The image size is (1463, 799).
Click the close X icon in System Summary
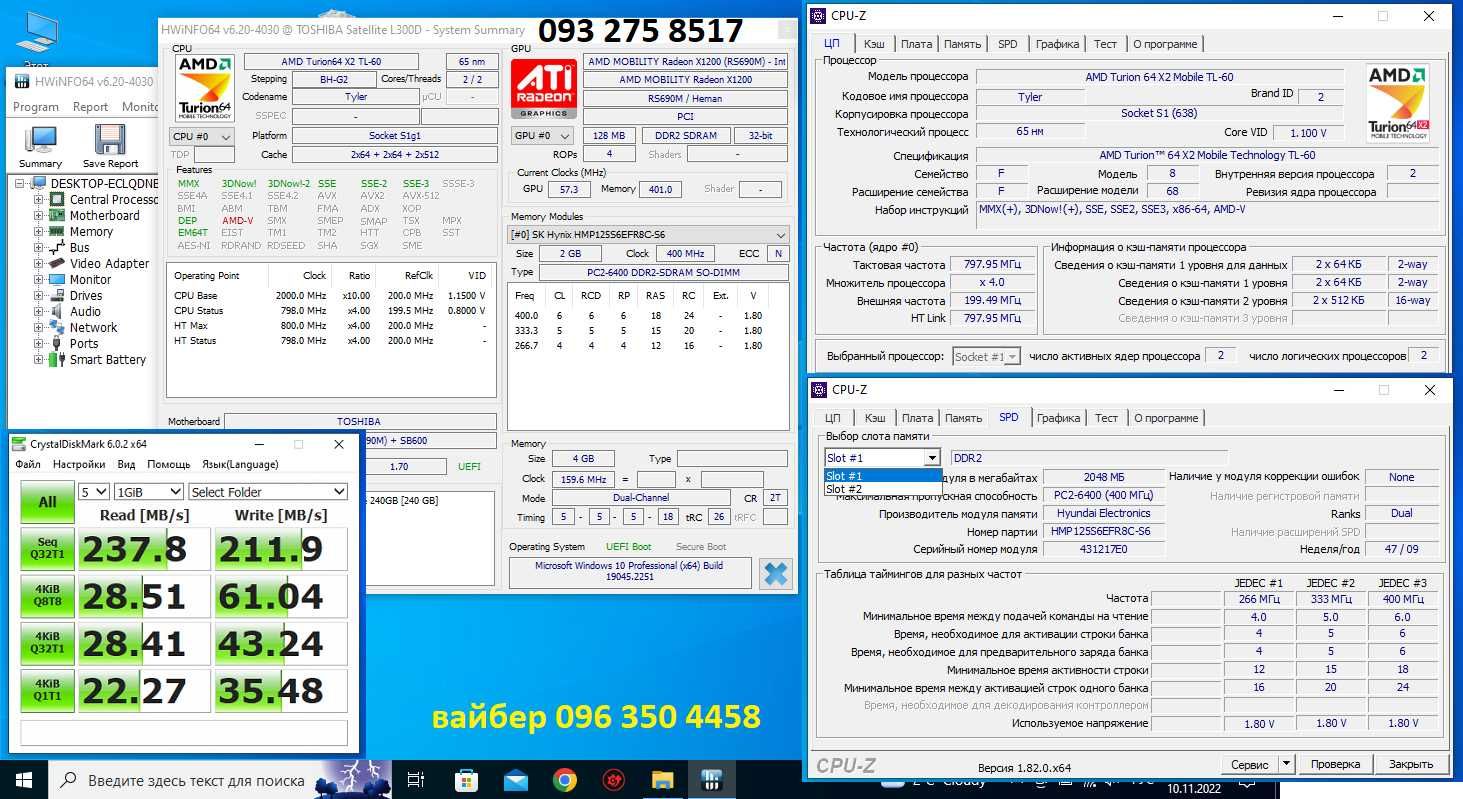point(775,573)
